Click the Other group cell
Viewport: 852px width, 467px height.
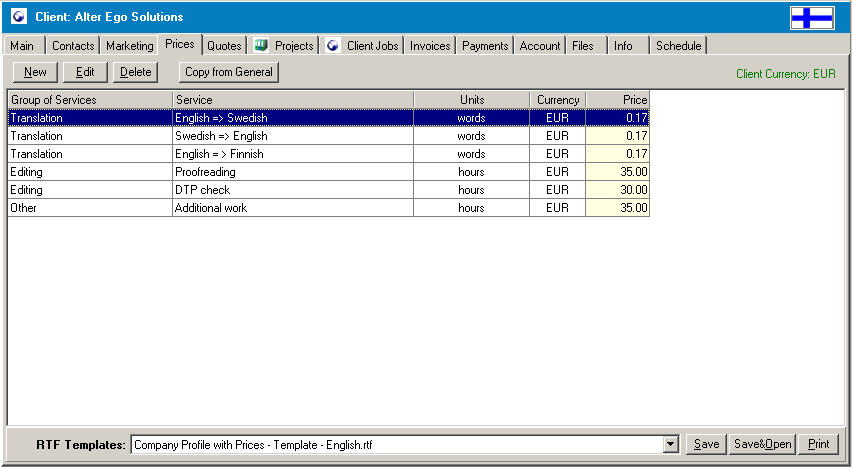90,208
